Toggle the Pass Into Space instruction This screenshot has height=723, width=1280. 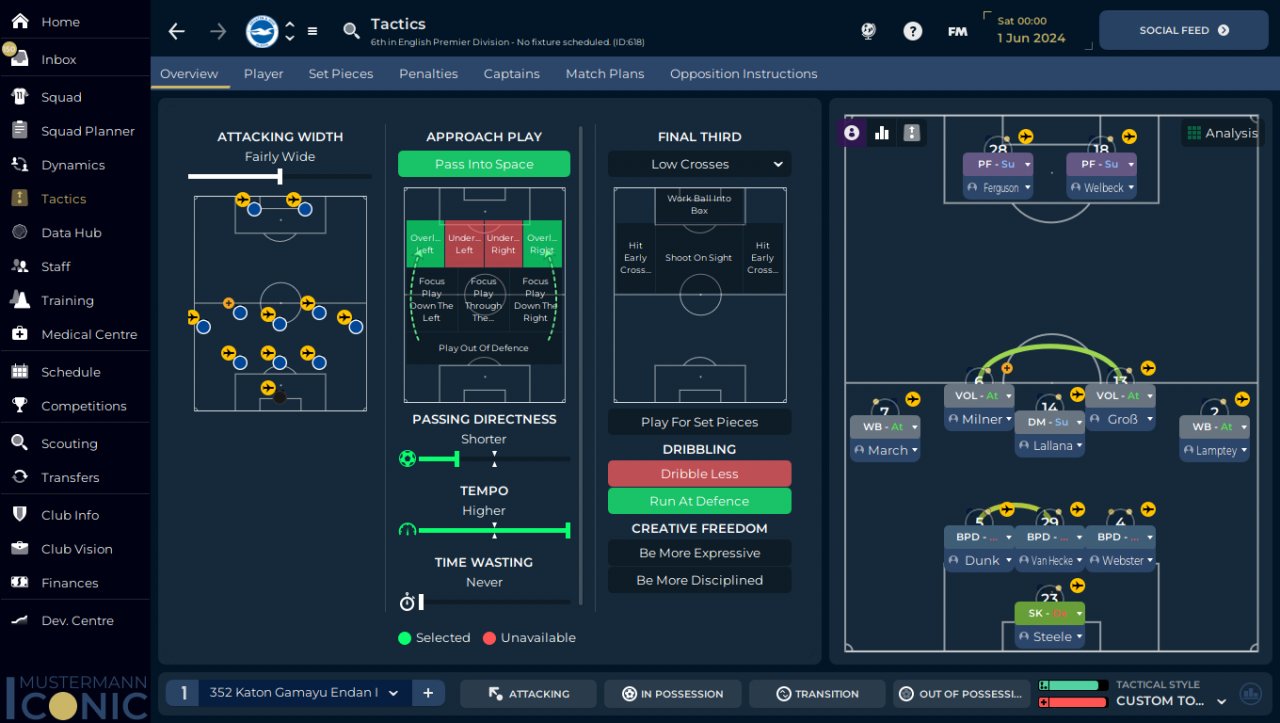click(484, 164)
